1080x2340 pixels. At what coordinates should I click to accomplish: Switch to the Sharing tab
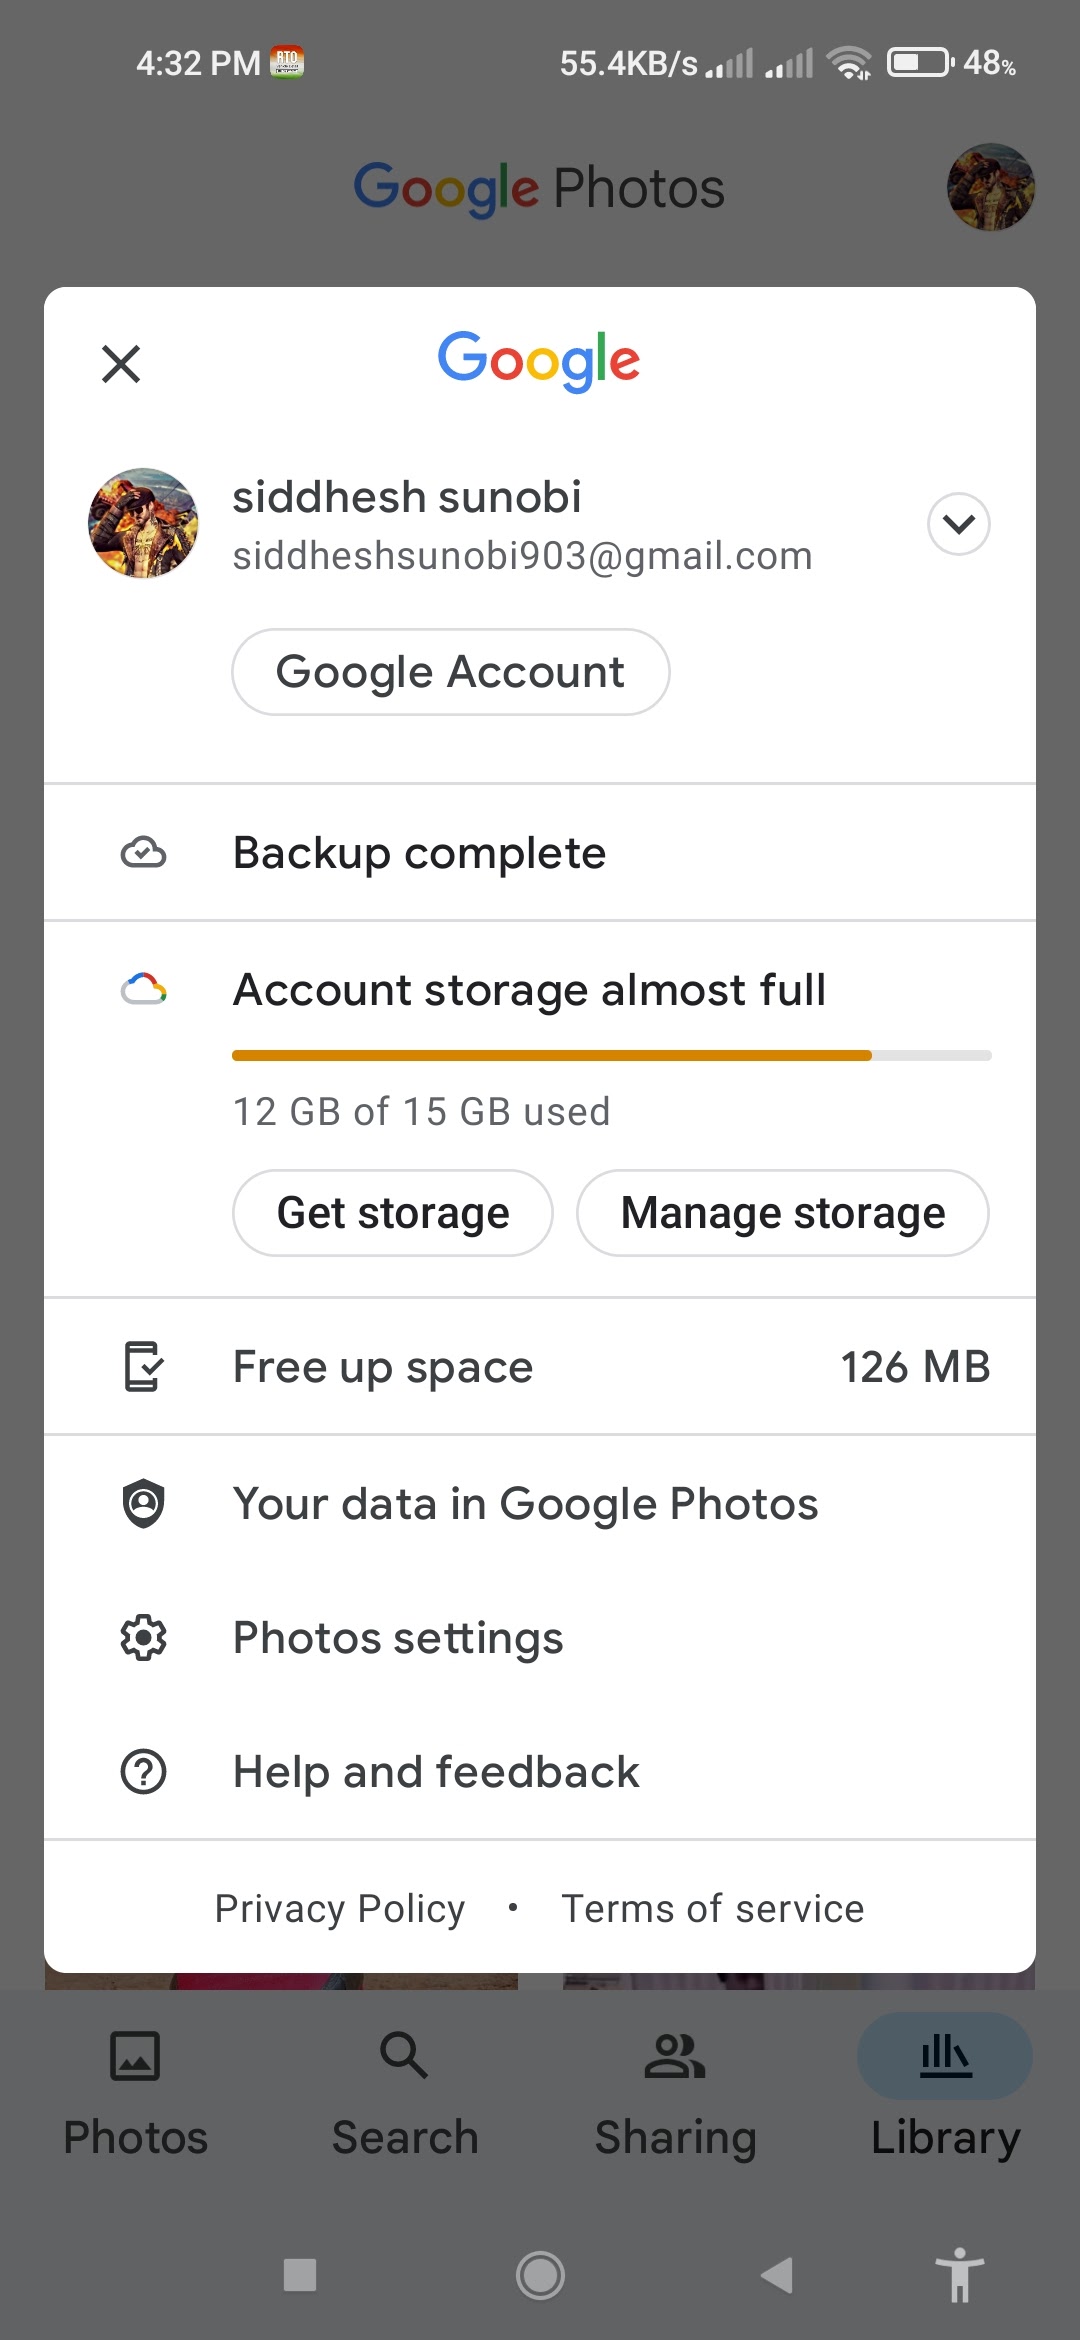click(x=675, y=2095)
